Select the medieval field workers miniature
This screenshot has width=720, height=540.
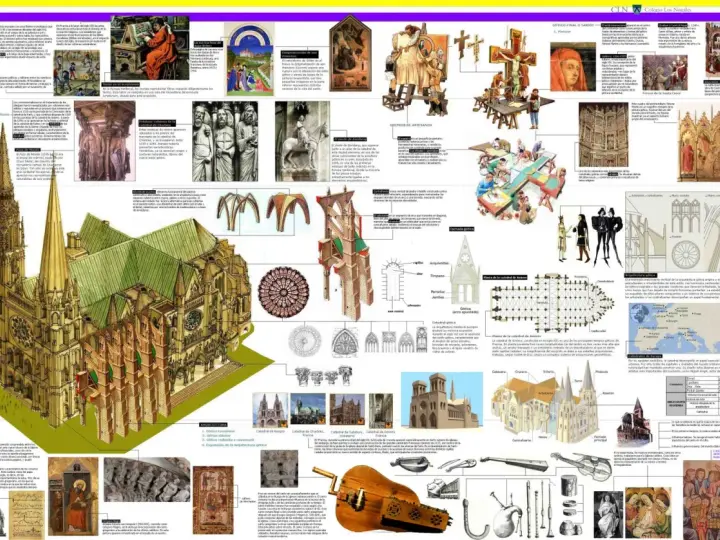76,73
